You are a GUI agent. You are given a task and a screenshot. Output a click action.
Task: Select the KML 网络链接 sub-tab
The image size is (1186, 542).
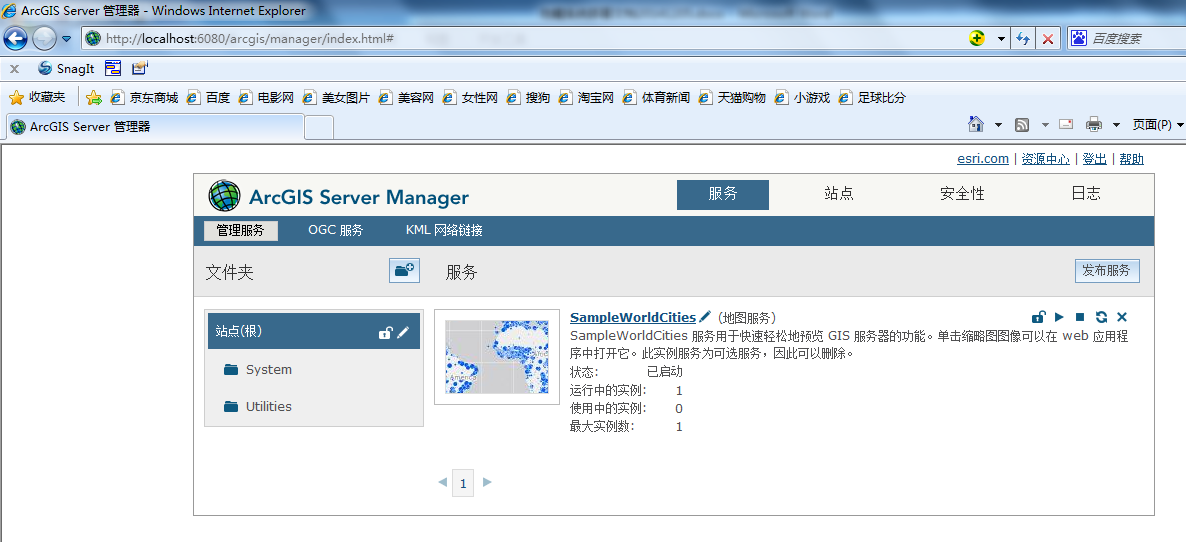tap(444, 231)
